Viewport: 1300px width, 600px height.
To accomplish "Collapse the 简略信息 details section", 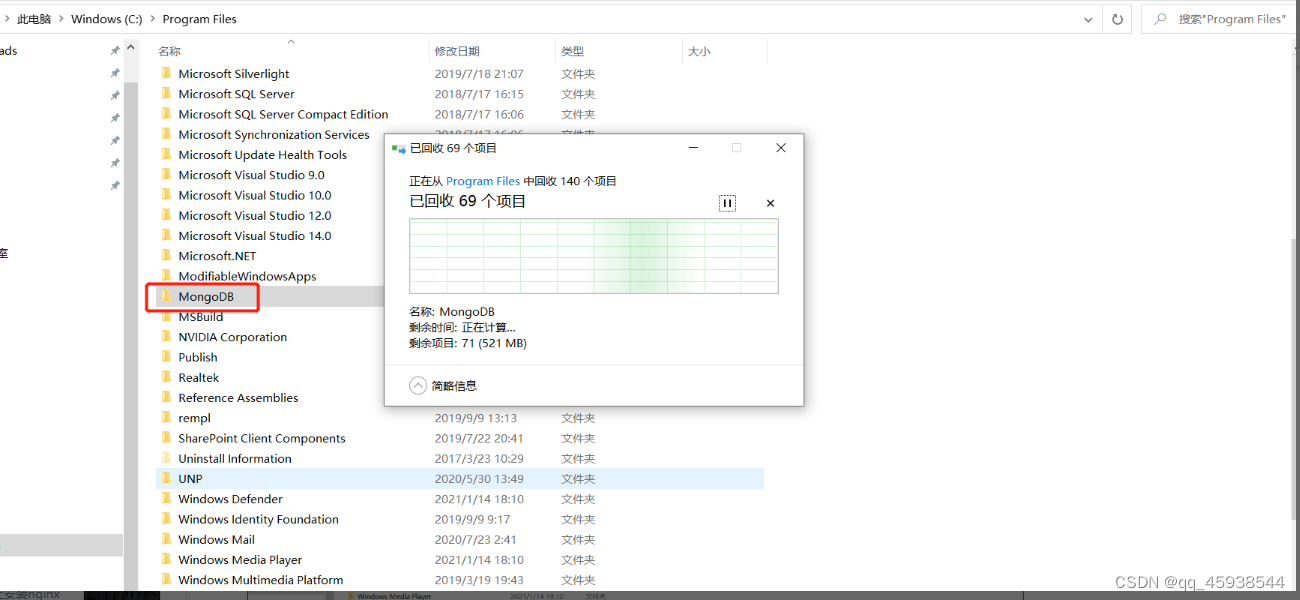I will click(418, 385).
